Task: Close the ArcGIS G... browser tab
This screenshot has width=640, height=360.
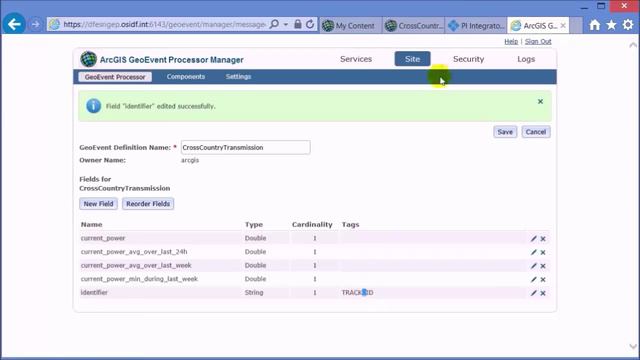Action: (x=563, y=25)
